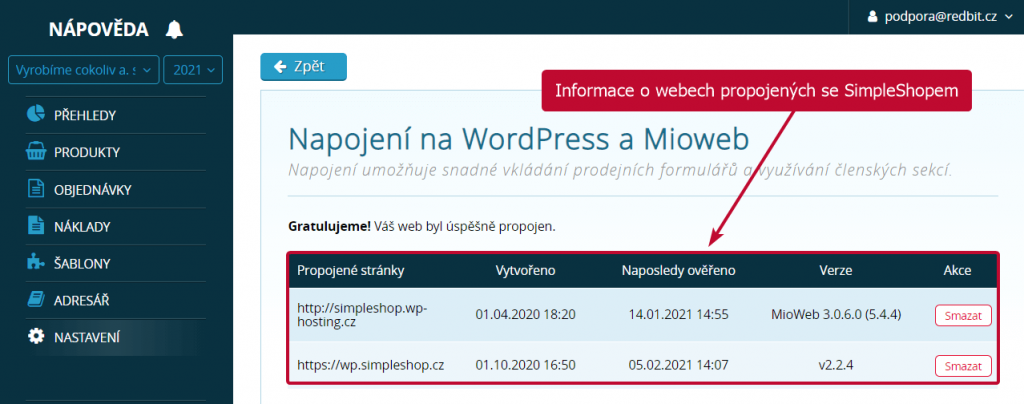Go to PRODUKTY section
Image resolution: width=1024 pixels, height=404 pixels.
coord(87,153)
